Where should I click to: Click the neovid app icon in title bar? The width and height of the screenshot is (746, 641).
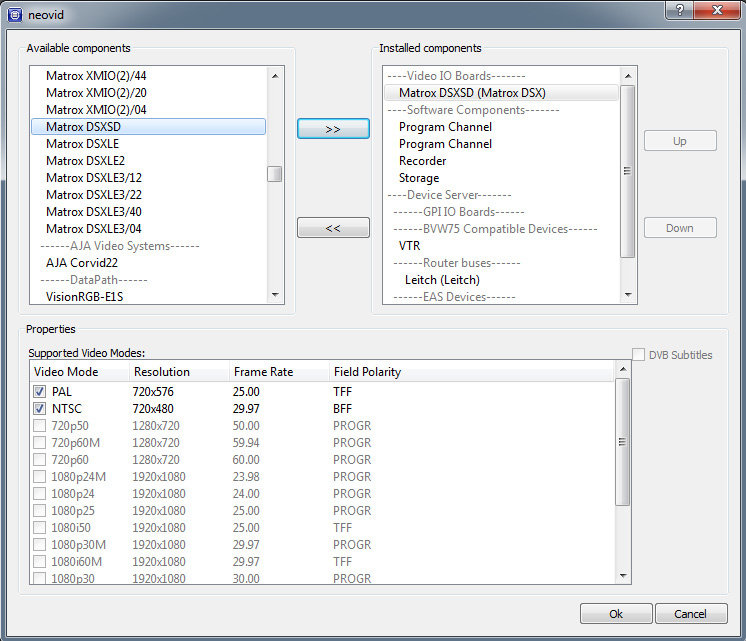click(15, 15)
